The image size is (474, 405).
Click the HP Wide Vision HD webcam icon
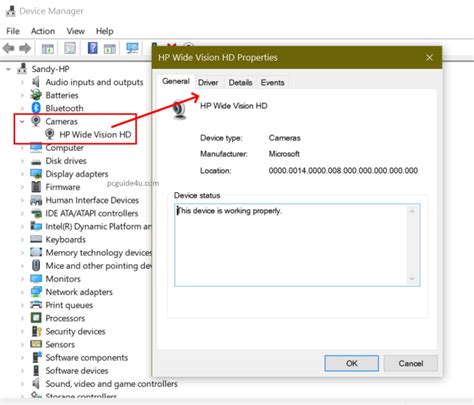[50, 134]
